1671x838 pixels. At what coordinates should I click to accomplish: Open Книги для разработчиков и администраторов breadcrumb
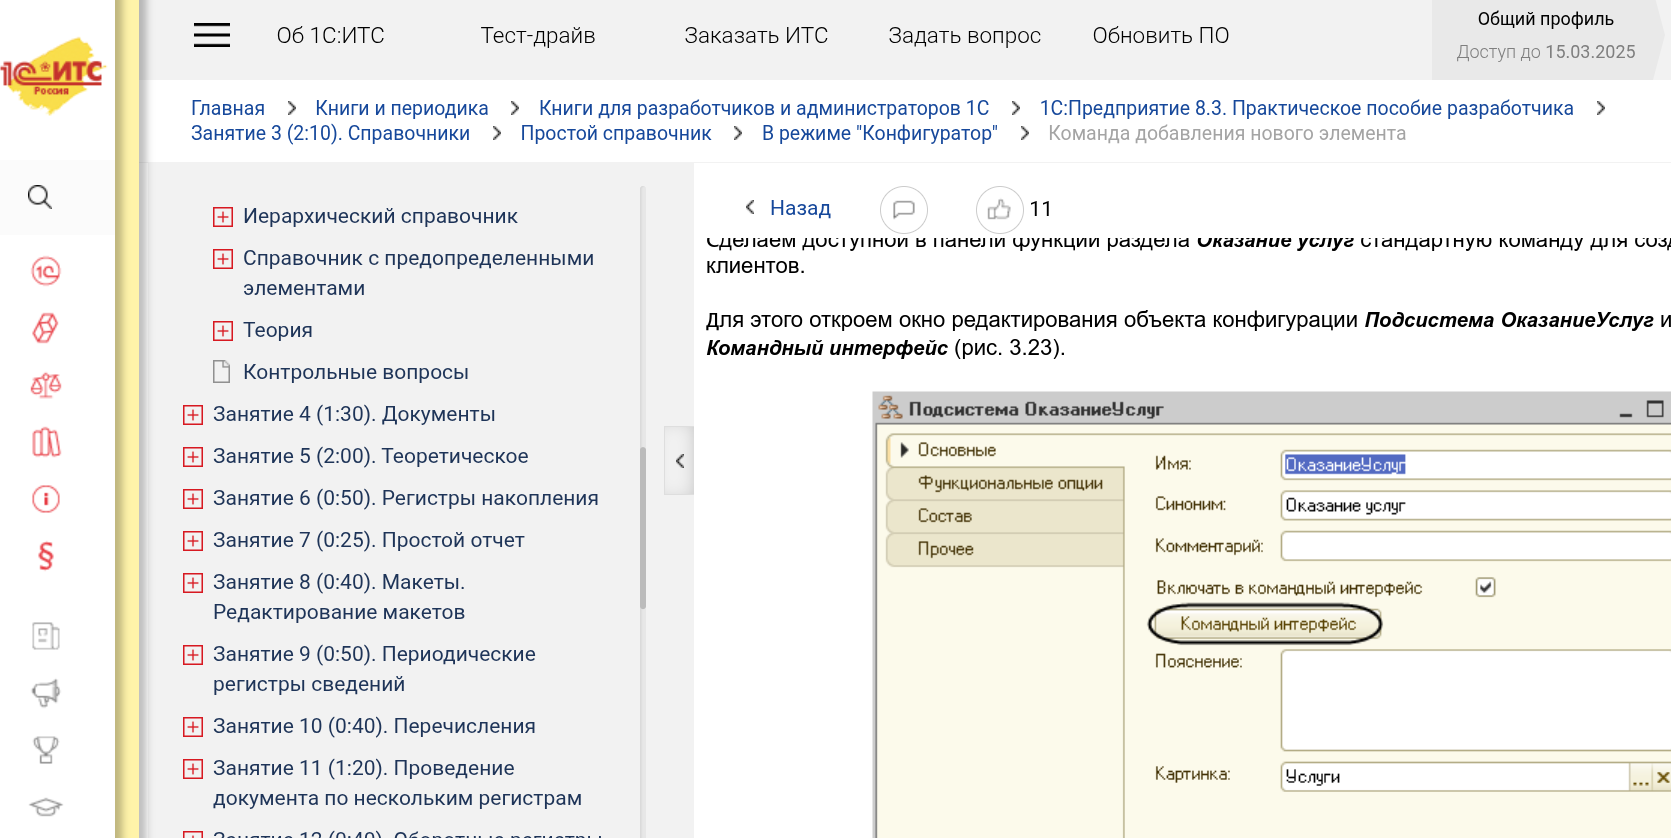coord(764,108)
